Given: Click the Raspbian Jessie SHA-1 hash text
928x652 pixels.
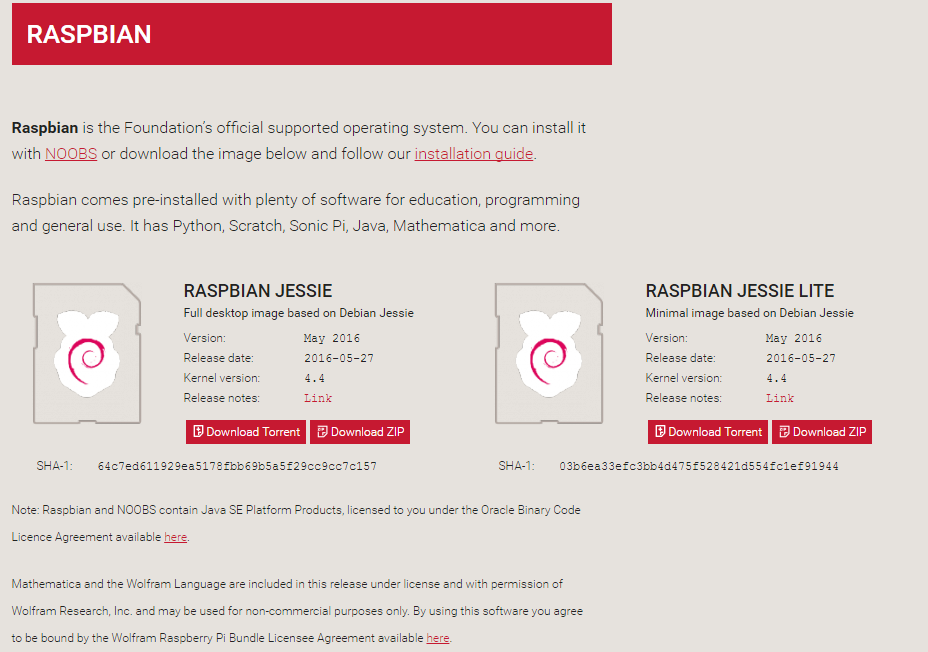Looking at the screenshot, I should tap(237, 466).
